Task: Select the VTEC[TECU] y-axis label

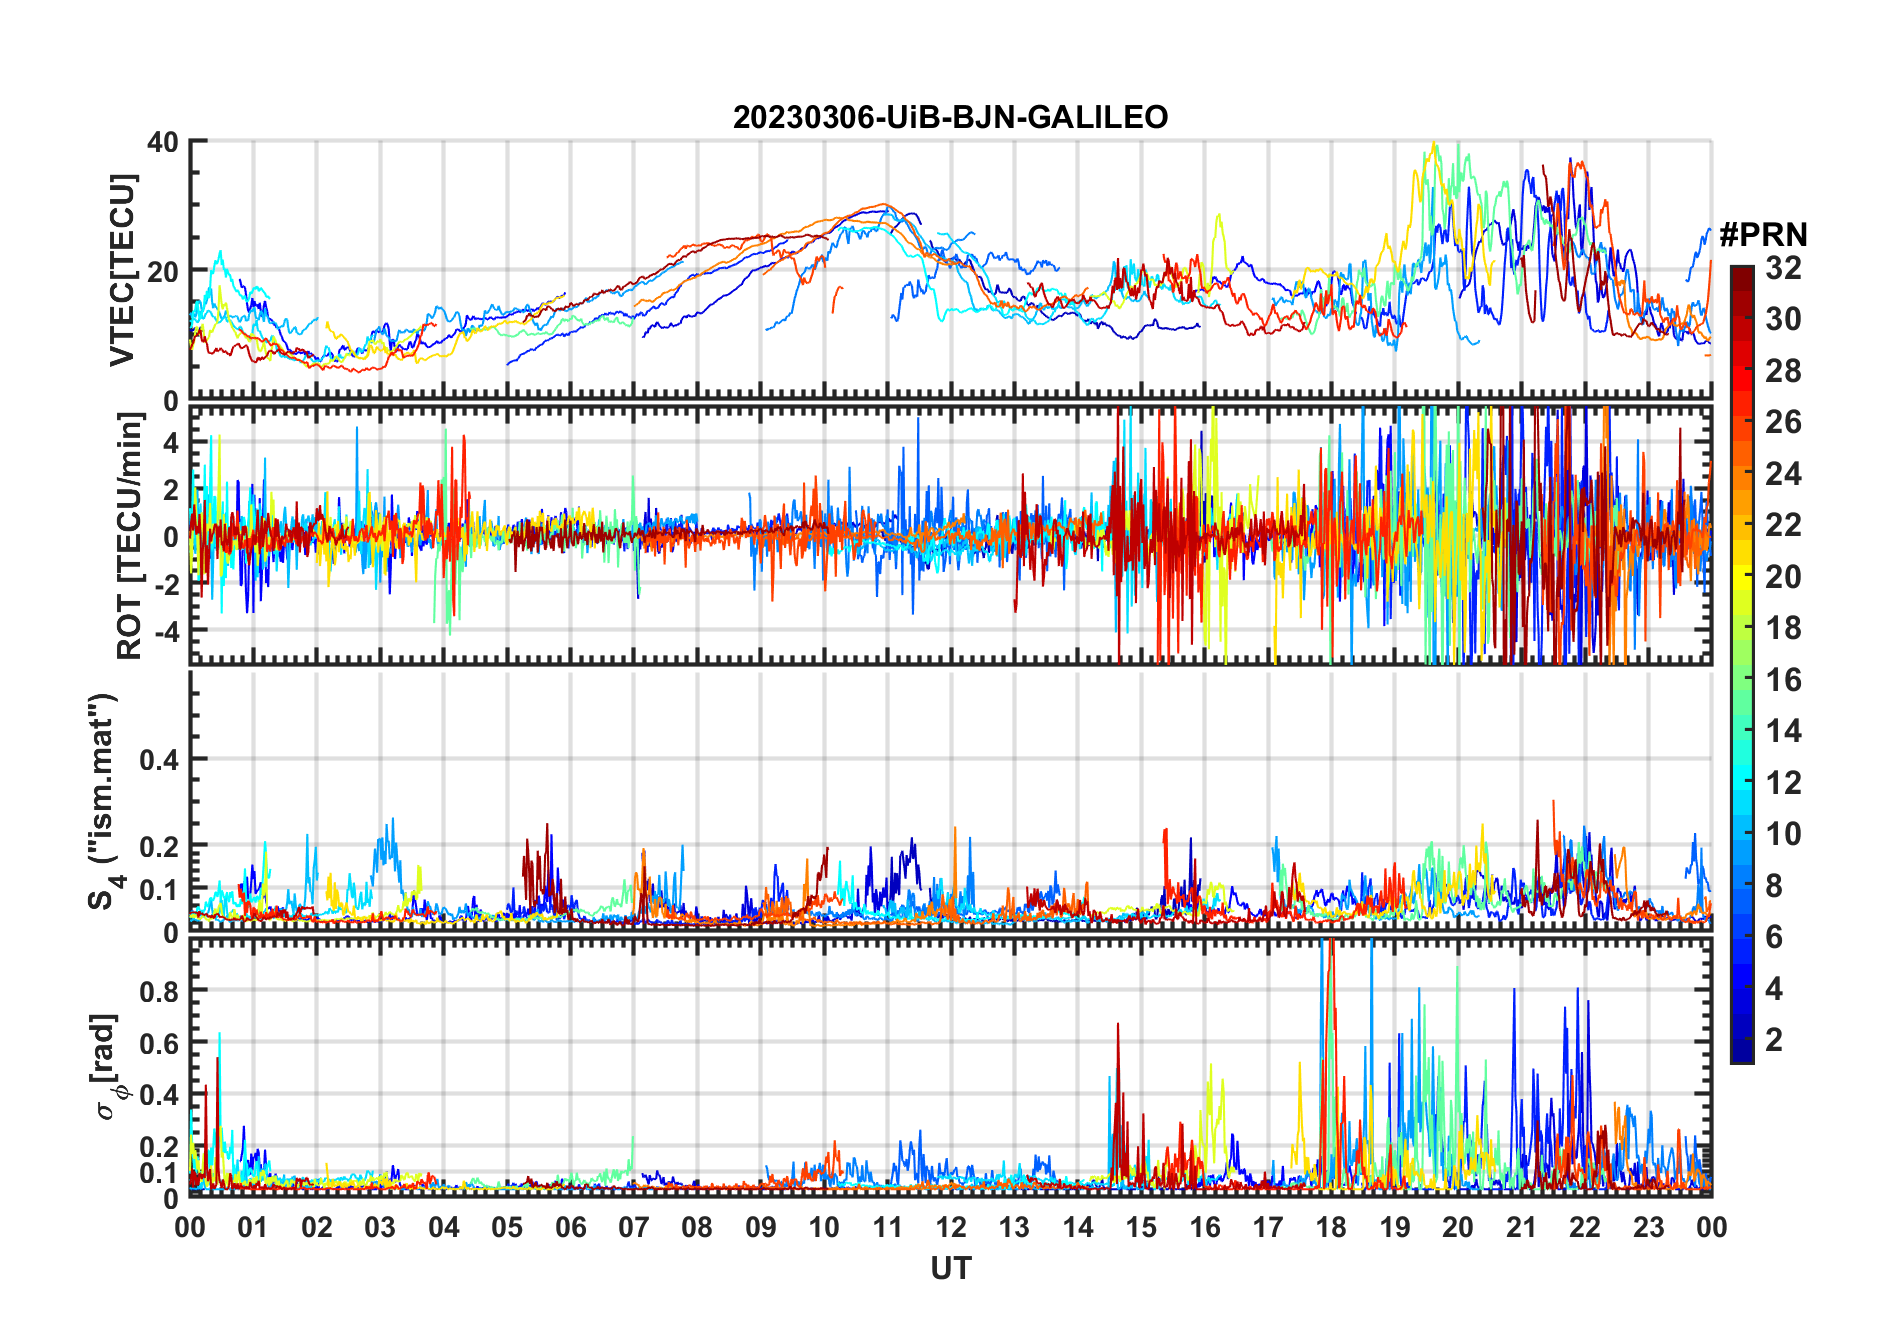Action: click(122, 270)
